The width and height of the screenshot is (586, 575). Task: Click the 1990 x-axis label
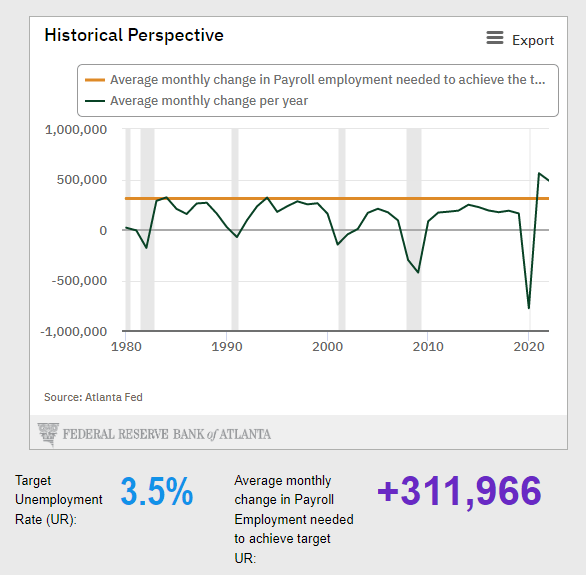pyautogui.click(x=227, y=347)
